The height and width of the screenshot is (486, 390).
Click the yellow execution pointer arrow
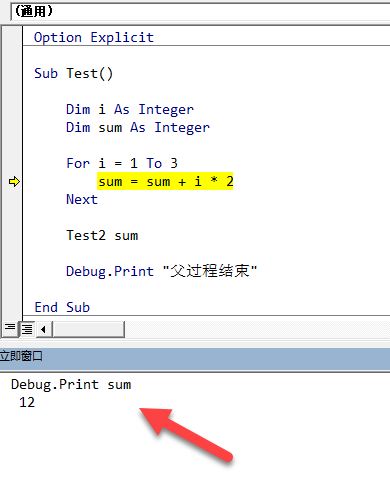point(14,182)
